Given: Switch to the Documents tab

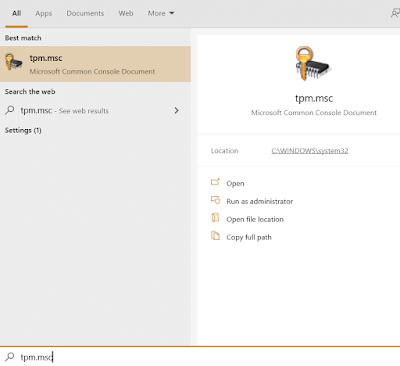Looking at the screenshot, I should [85, 13].
